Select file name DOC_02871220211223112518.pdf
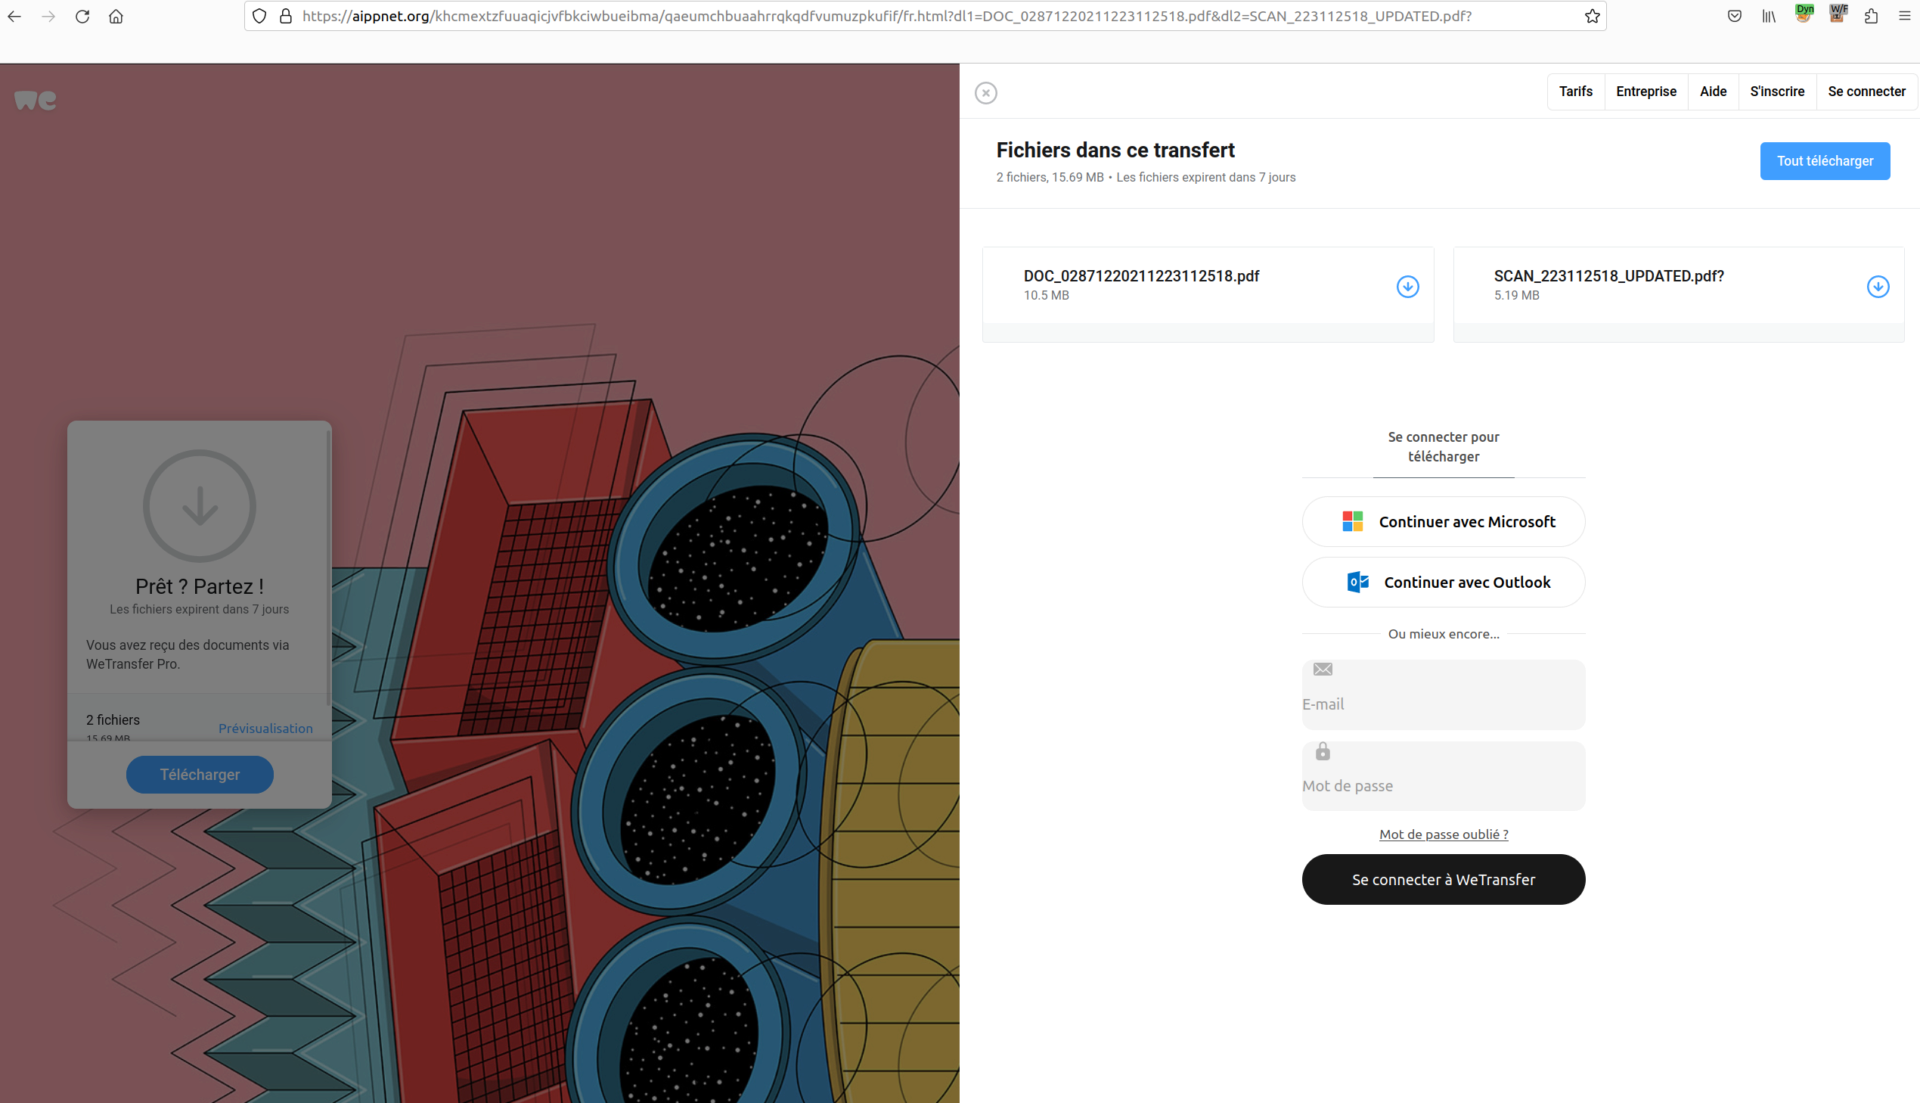The image size is (1920, 1103). point(1141,276)
